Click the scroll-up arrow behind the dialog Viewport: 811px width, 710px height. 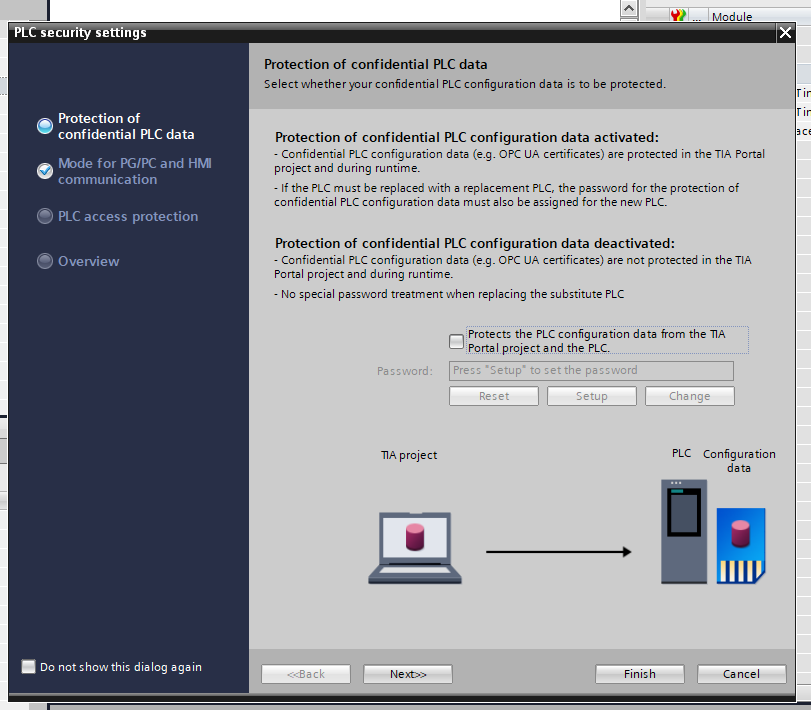pos(629,8)
